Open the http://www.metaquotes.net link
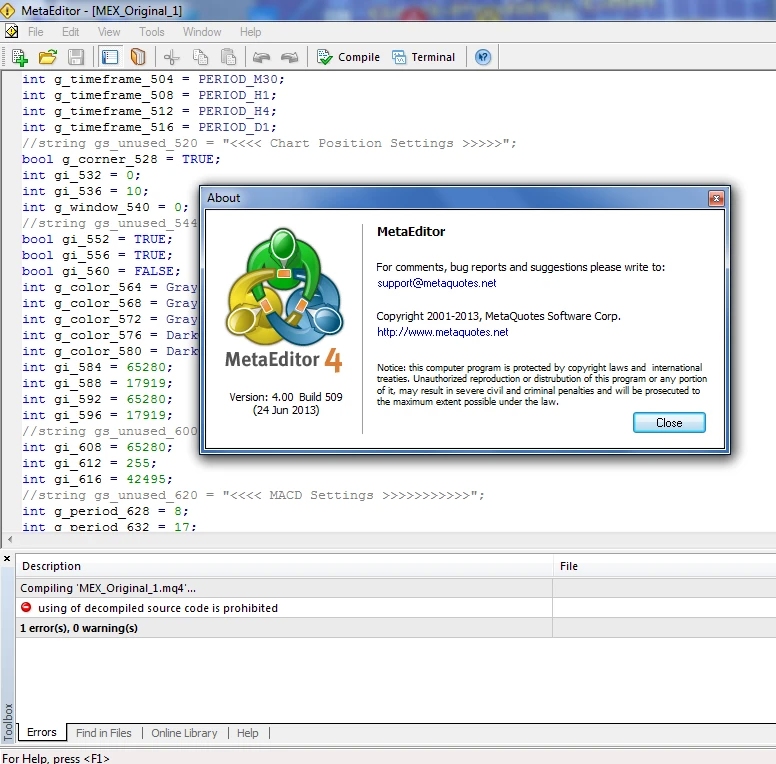The image size is (776, 764). click(442, 332)
